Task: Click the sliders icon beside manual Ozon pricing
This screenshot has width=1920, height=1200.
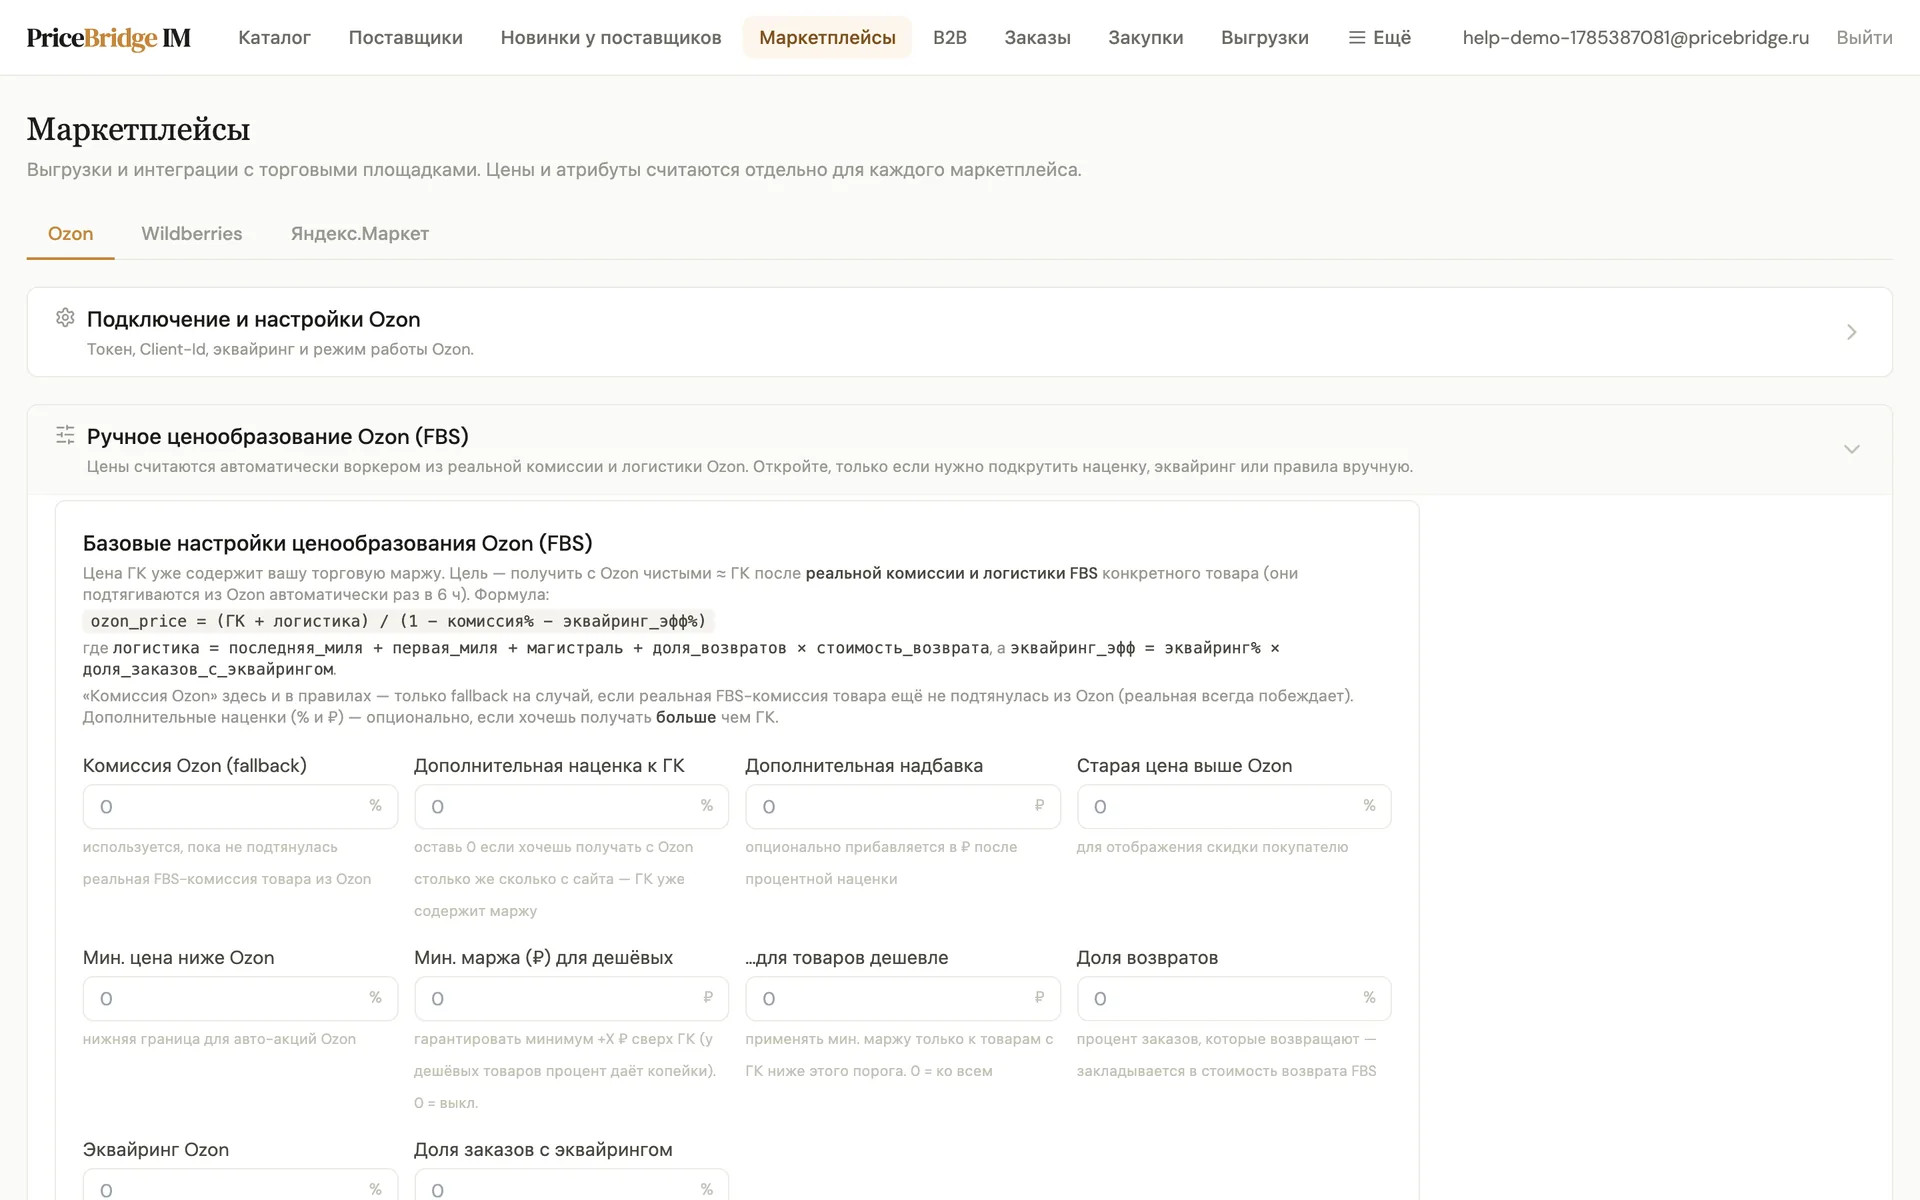Action: click(x=65, y=435)
